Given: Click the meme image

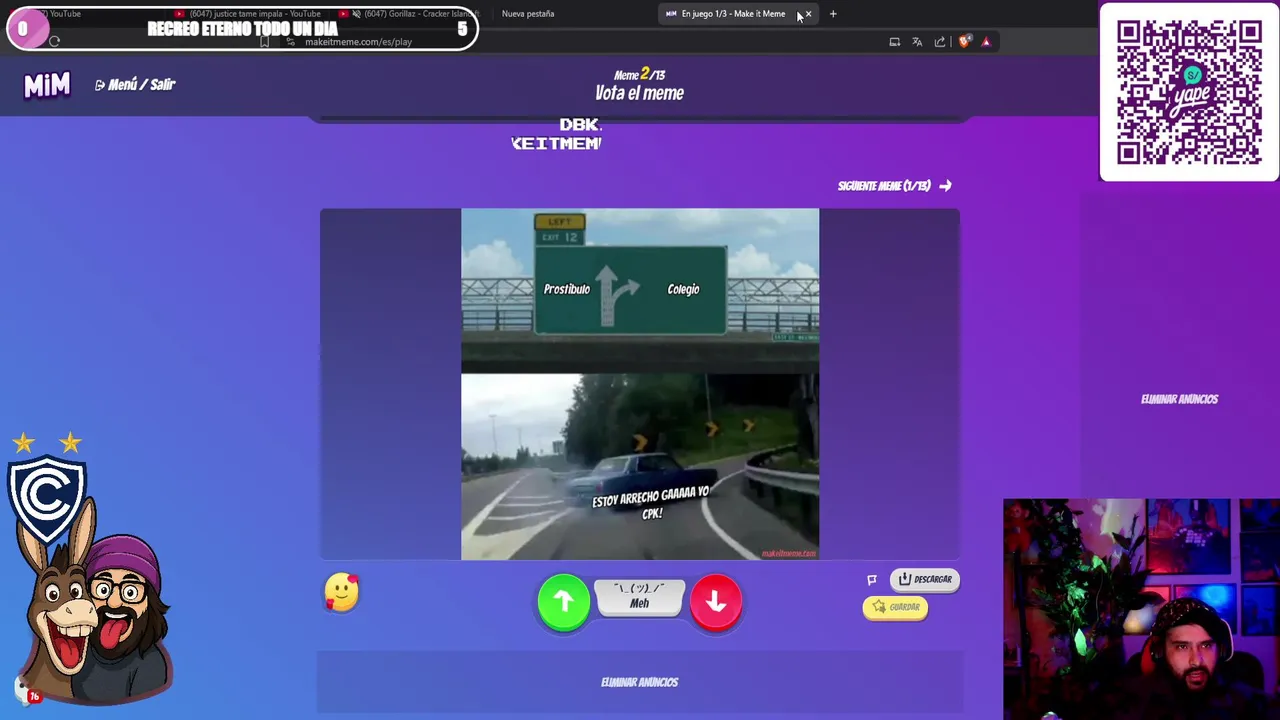Looking at the screenshot, I should click(640, 384).
